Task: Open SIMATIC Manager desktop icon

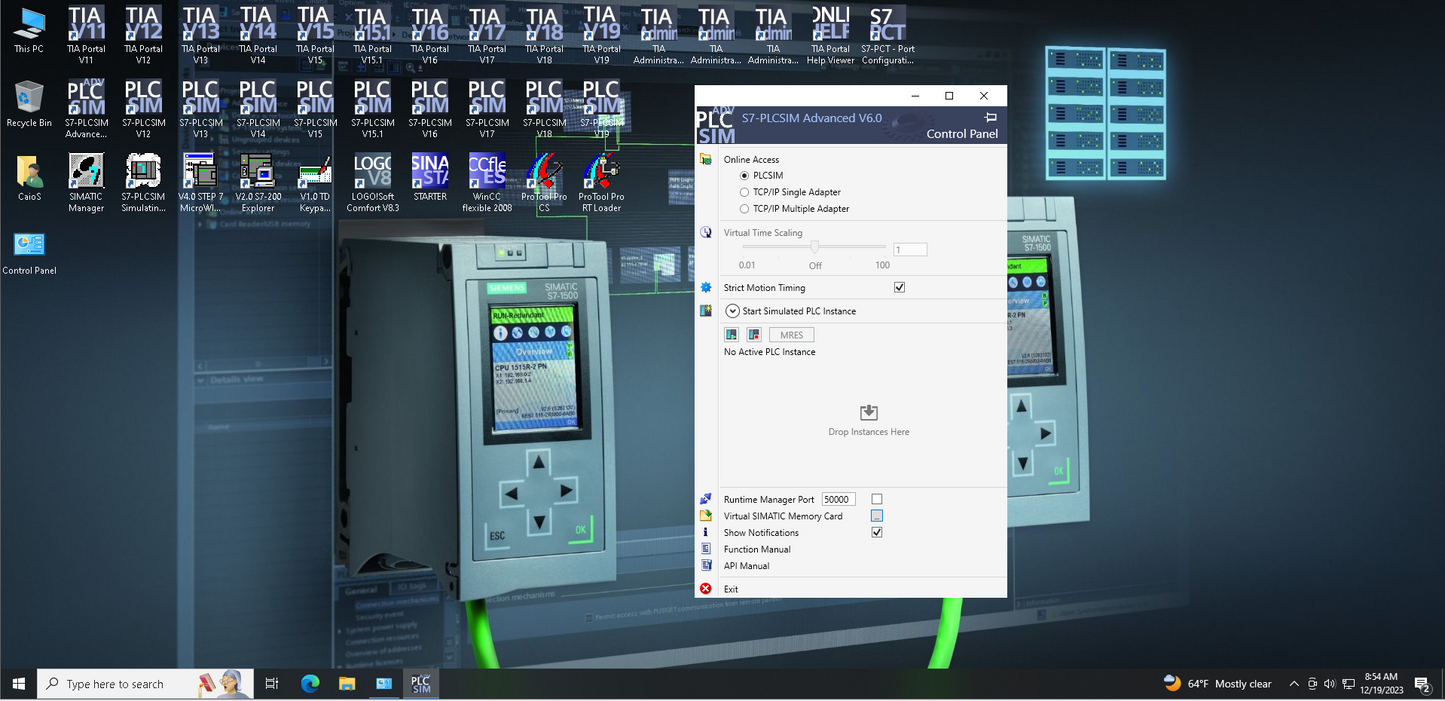Action: pyautogui.click(x=86, y=181)
